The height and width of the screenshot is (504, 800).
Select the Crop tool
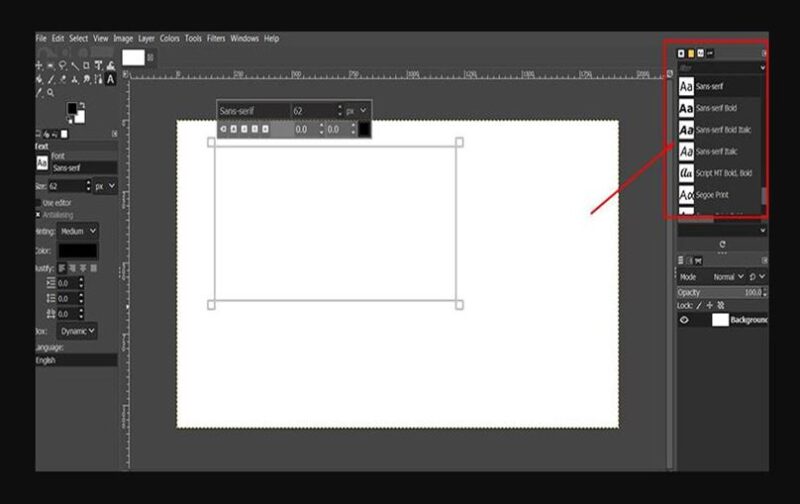[86, 65]
